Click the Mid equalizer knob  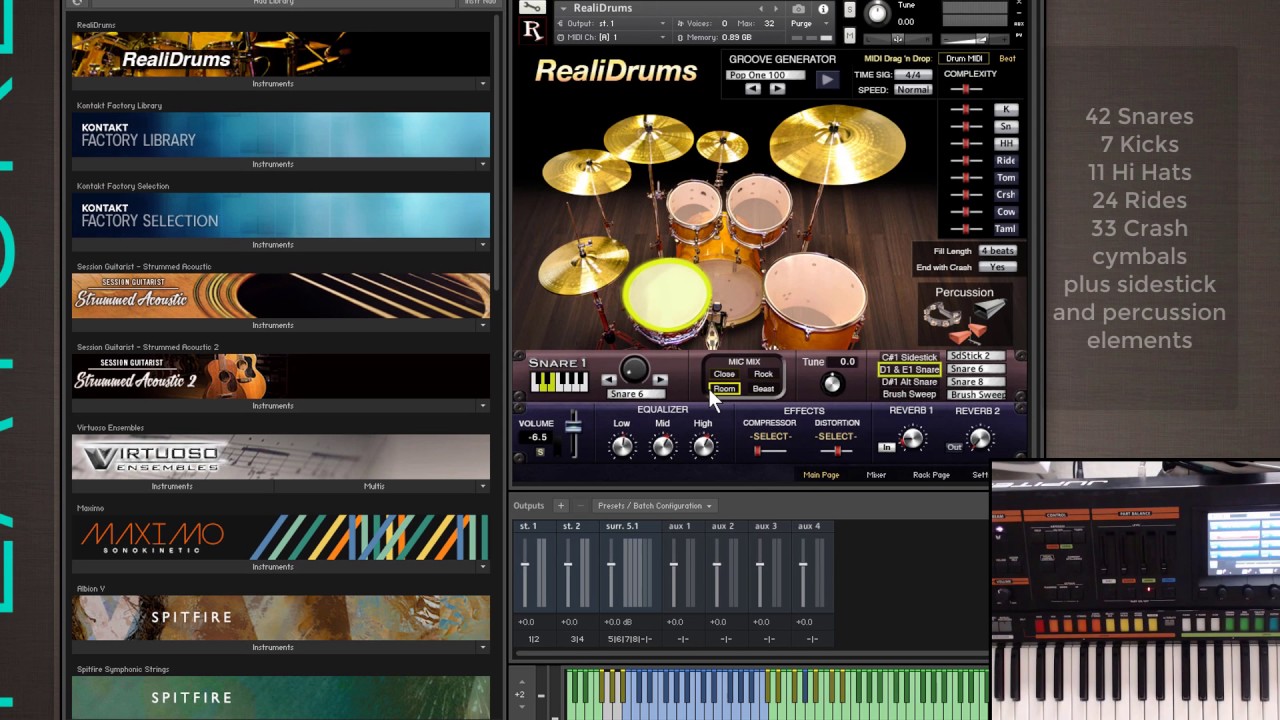tap(662, 446)
